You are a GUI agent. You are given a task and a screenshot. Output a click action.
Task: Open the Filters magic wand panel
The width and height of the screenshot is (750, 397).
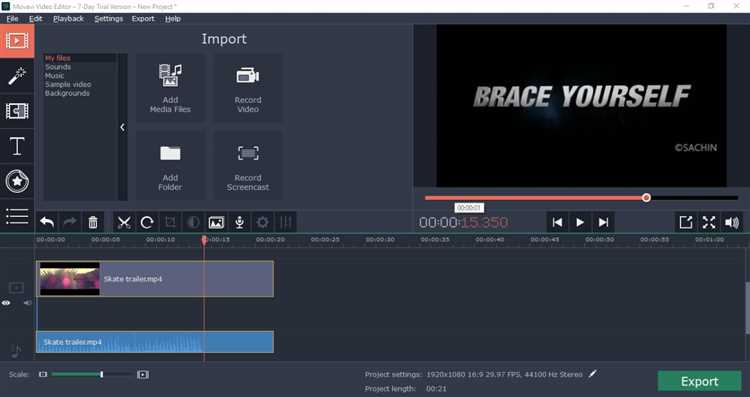(x=17, y=76)
